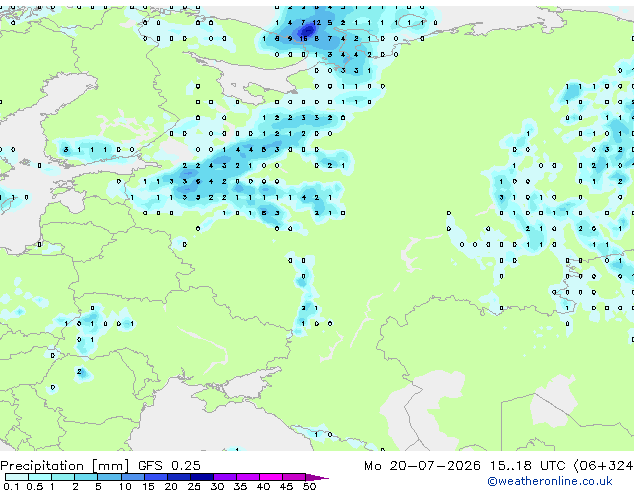Click the "(06+324" forecast run text
Screen dimensions: 634x490
[603, 466]
